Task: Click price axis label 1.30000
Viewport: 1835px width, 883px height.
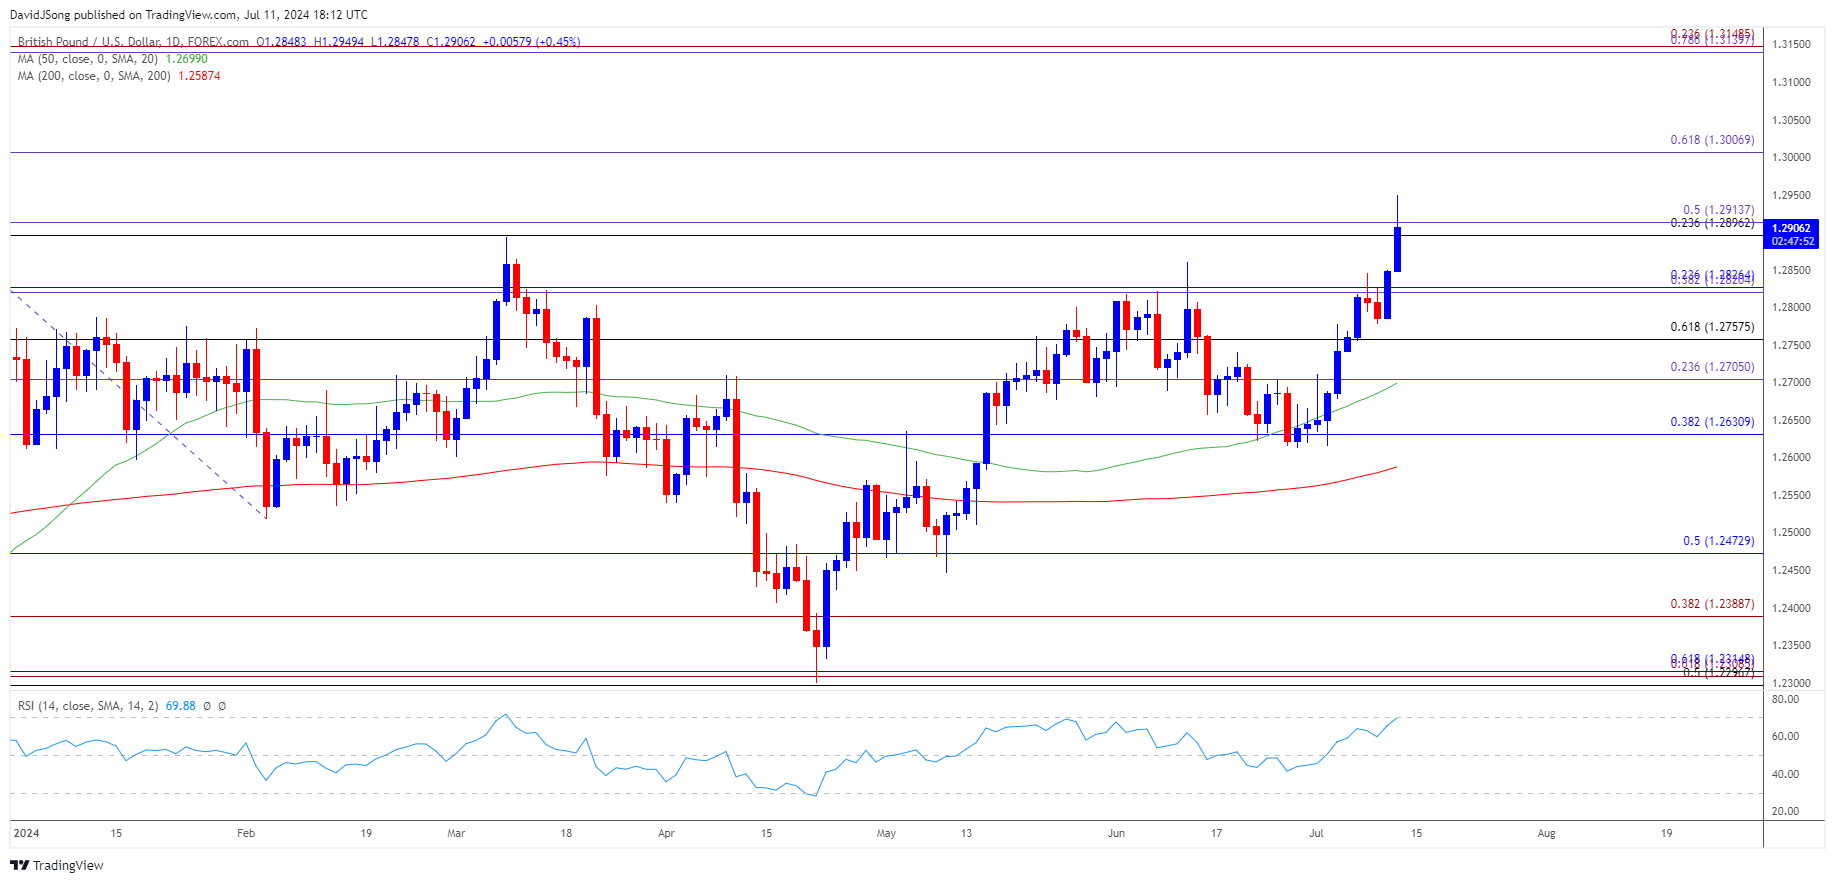Action: 1791,157
